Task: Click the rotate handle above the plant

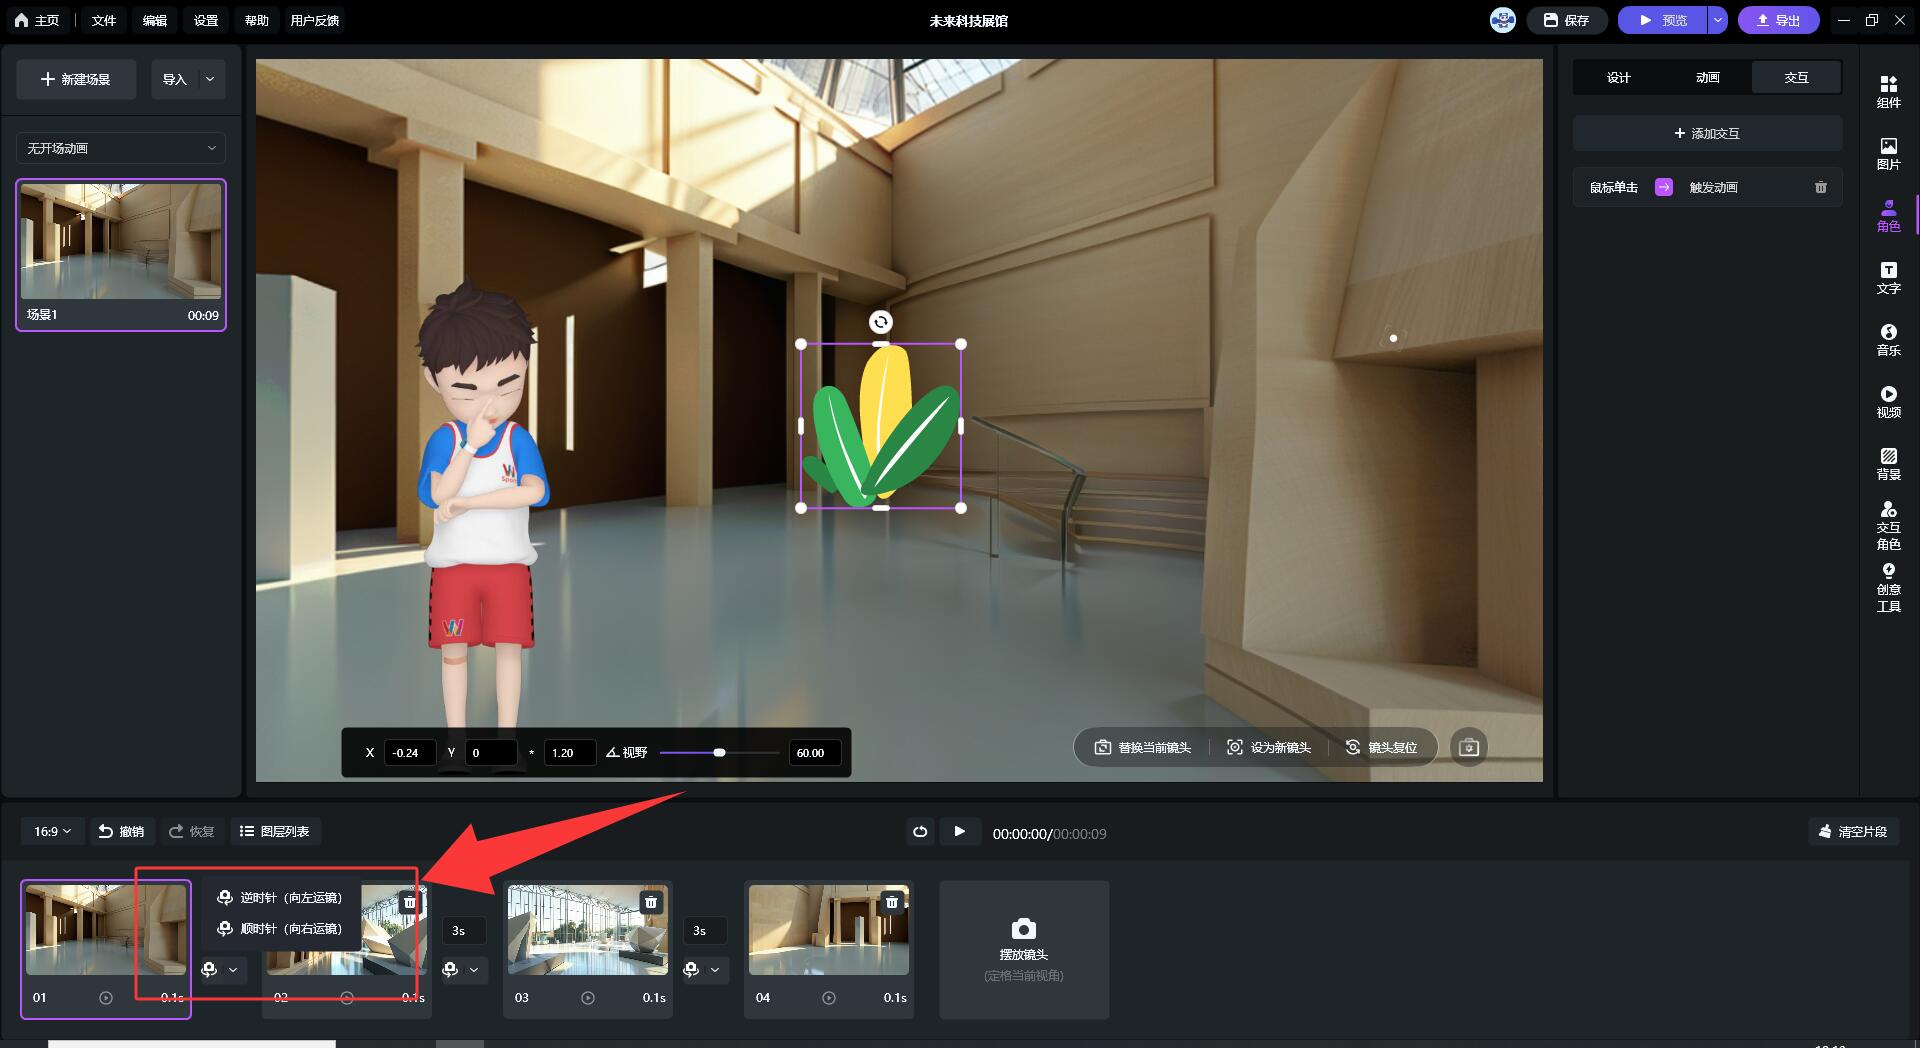Action: pos(880,322)
